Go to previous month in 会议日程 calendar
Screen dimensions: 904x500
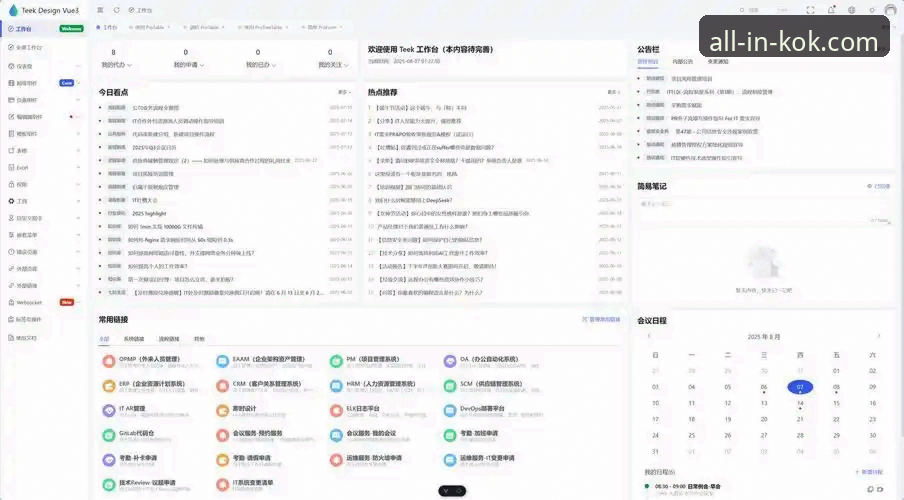click(x=649, y=336)
